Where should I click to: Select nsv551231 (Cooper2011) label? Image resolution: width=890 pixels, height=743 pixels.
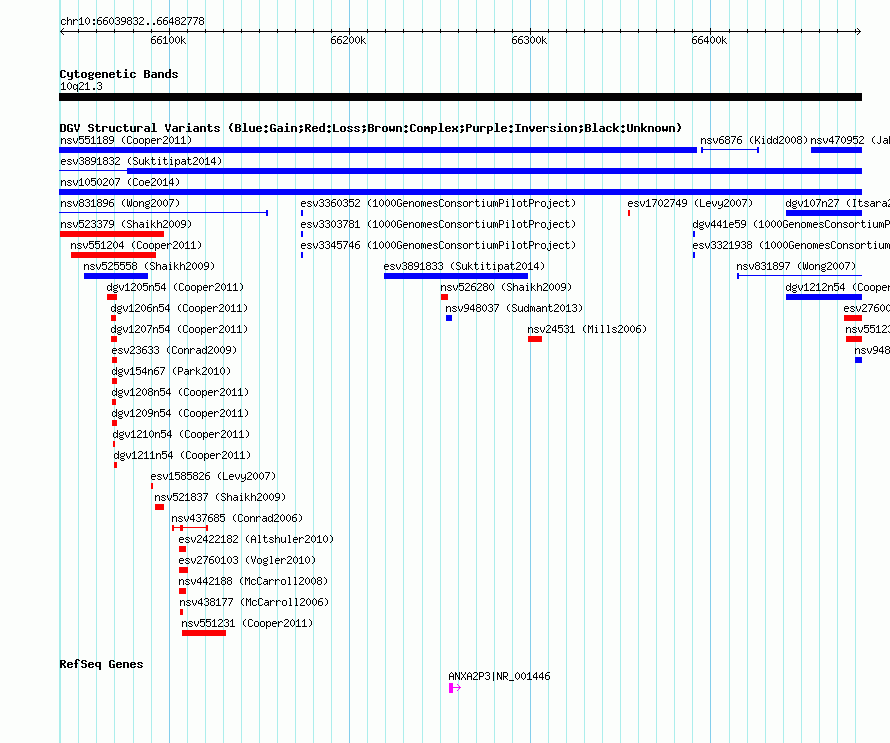(247, 623)
